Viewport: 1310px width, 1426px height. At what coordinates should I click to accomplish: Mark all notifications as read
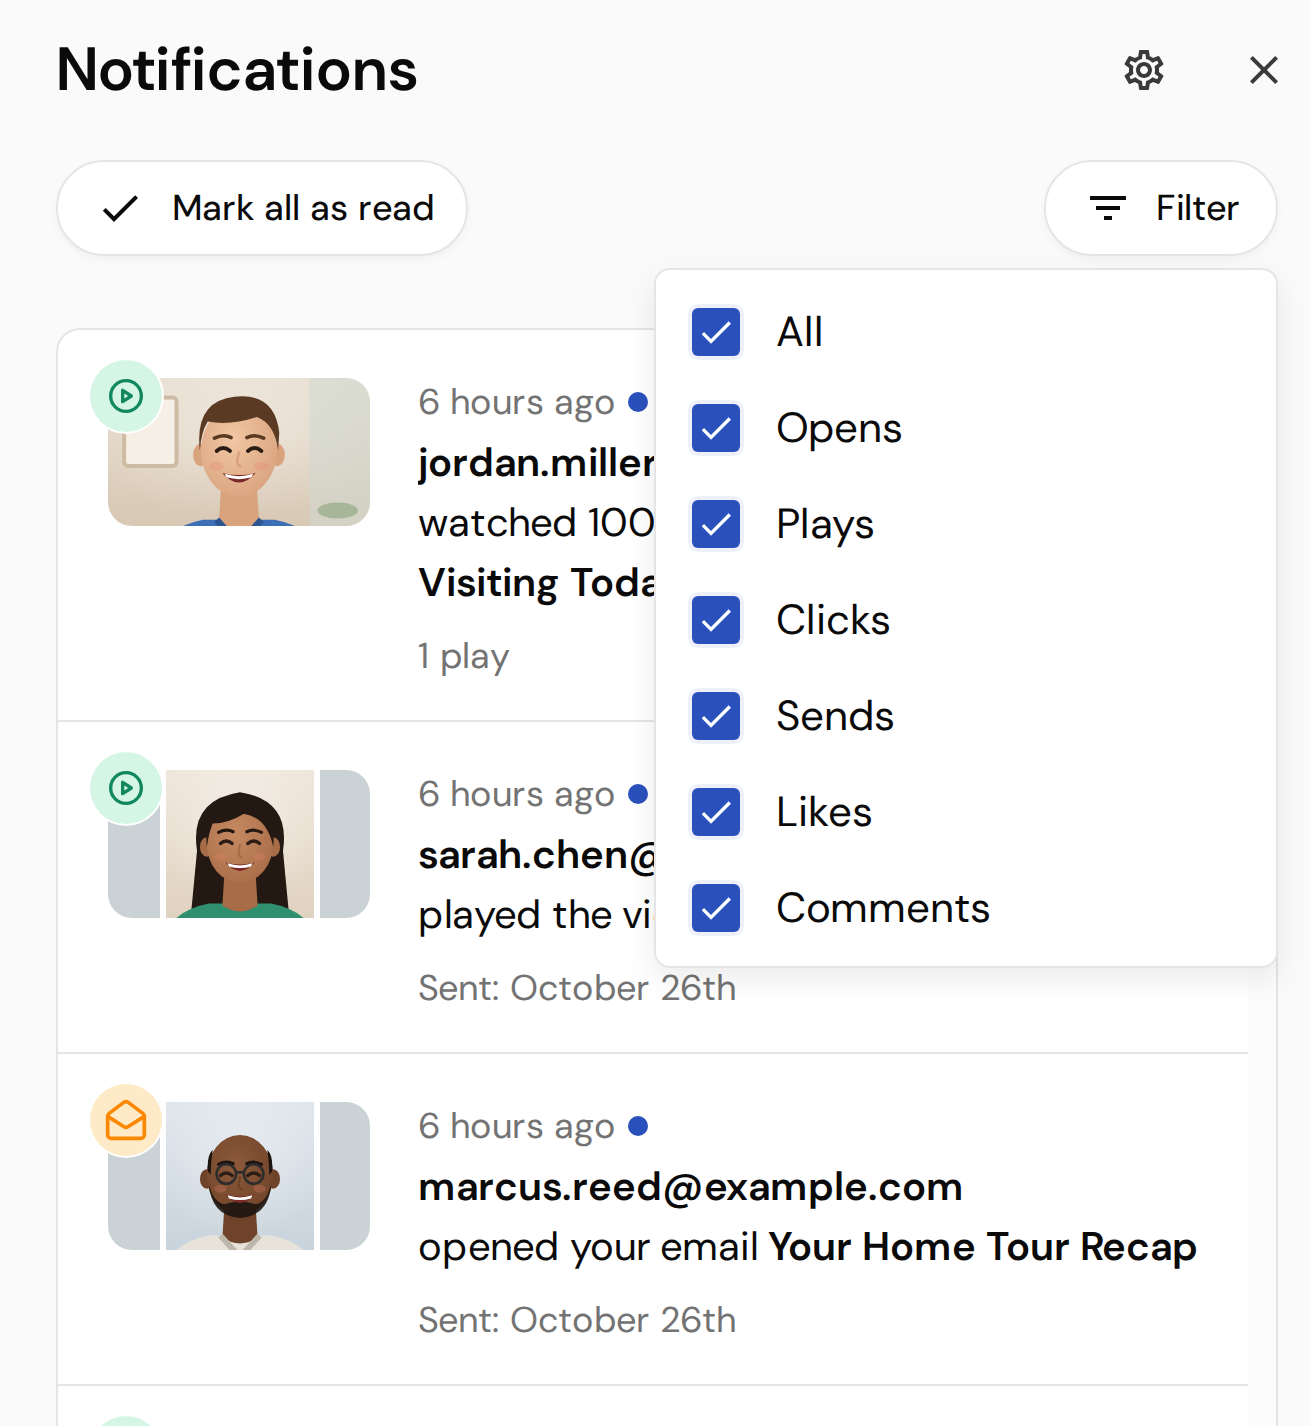pyautogui.click(x=262, y=208)
